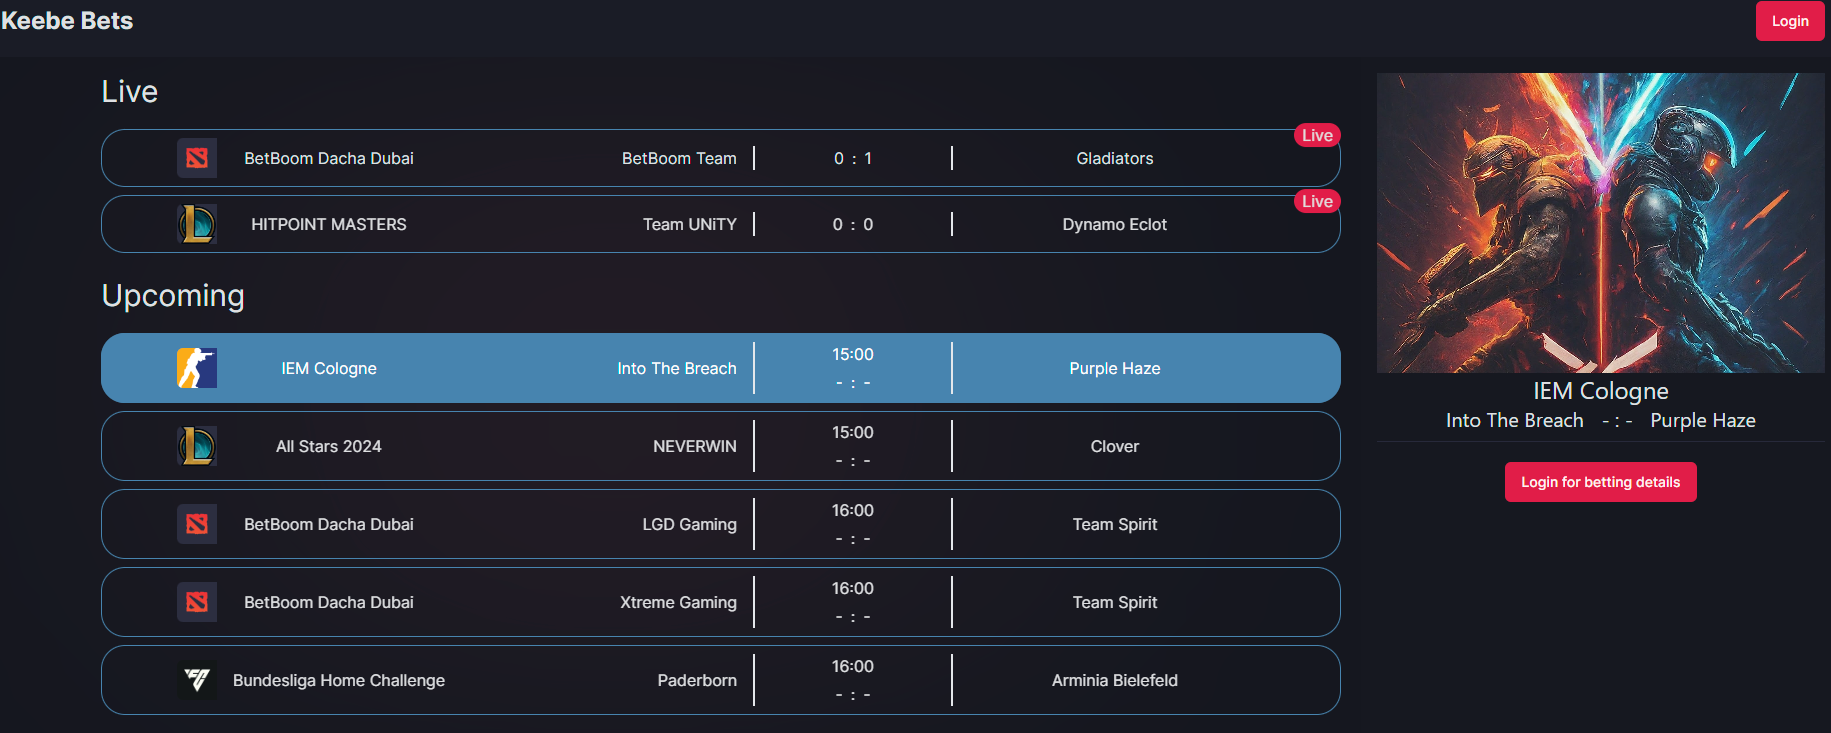The image size is (1831, 733).
Task: Click 'Arminia Bielefeld' team name
Action: [1115, 680]
